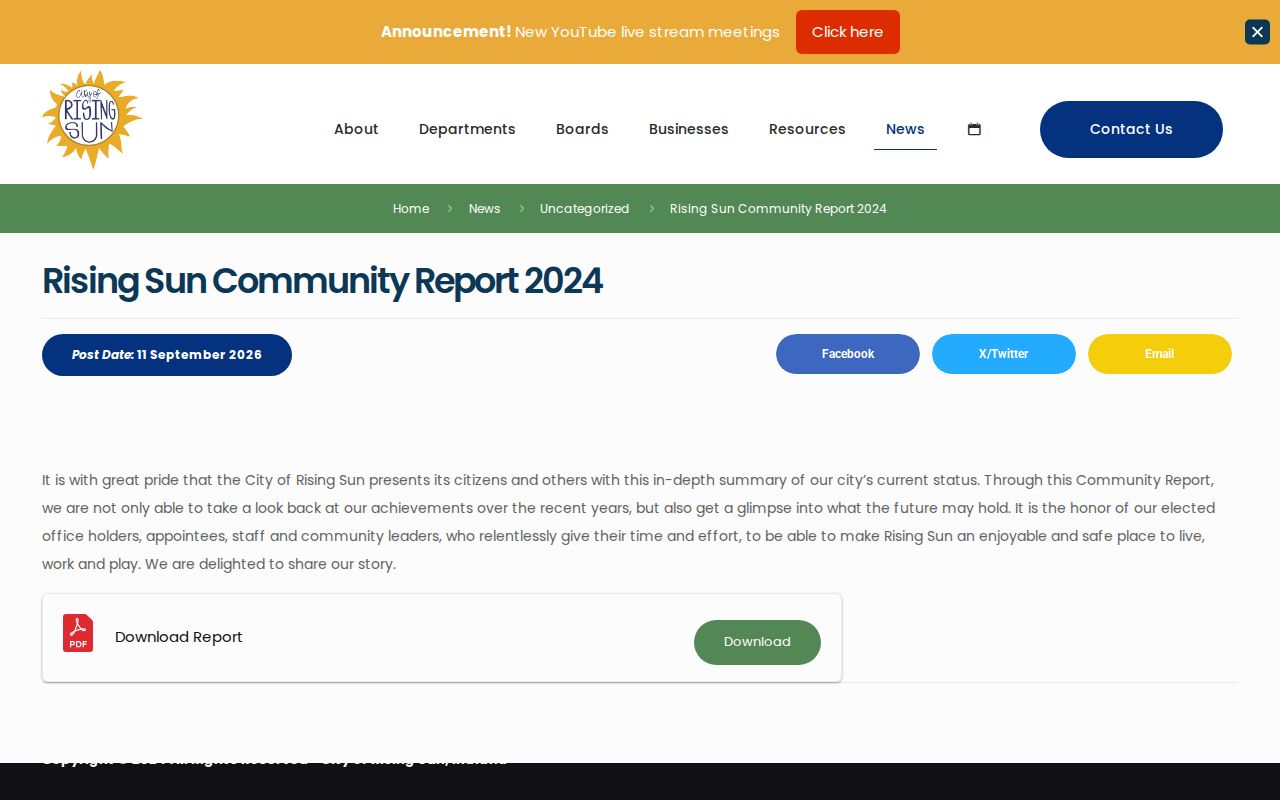This screenshot has height=800, width=1280.
Task: Open the Resources menu
Action: point(807,129)
